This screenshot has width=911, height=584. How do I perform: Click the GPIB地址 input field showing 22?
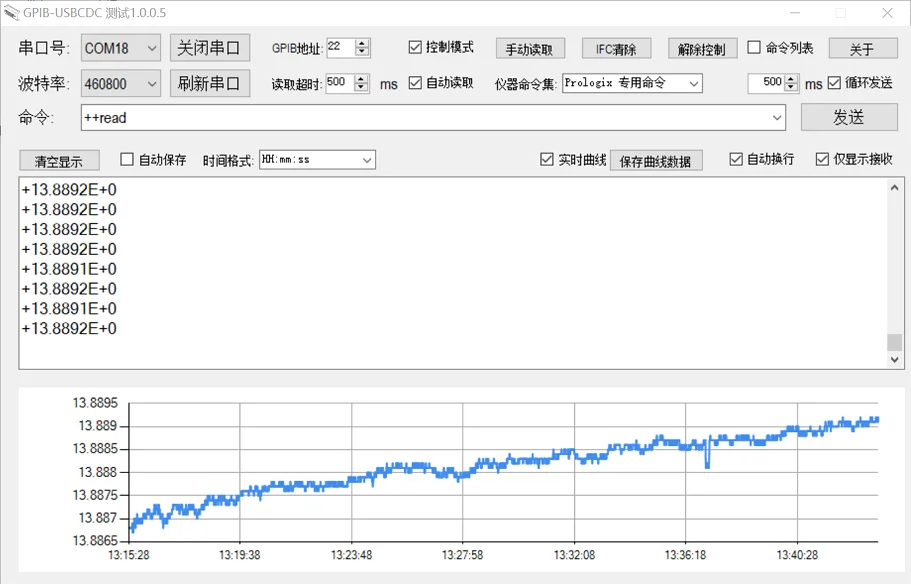point(340,47)
